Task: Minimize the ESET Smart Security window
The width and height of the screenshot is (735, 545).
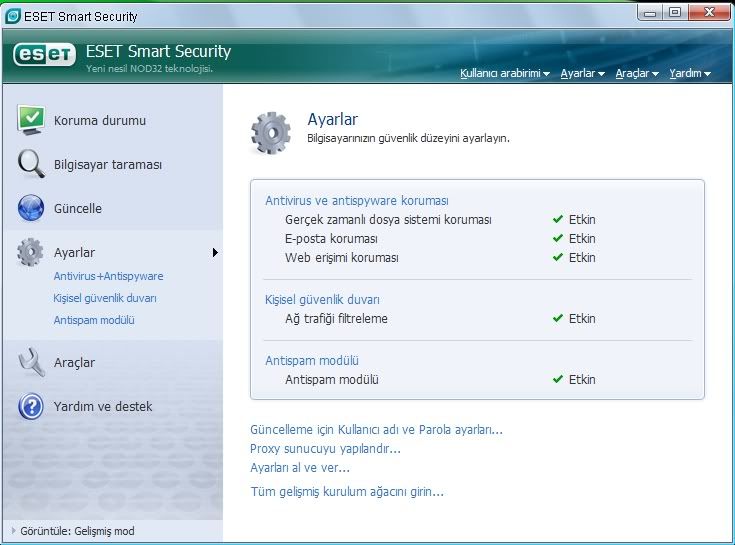Action: point(650,13)
